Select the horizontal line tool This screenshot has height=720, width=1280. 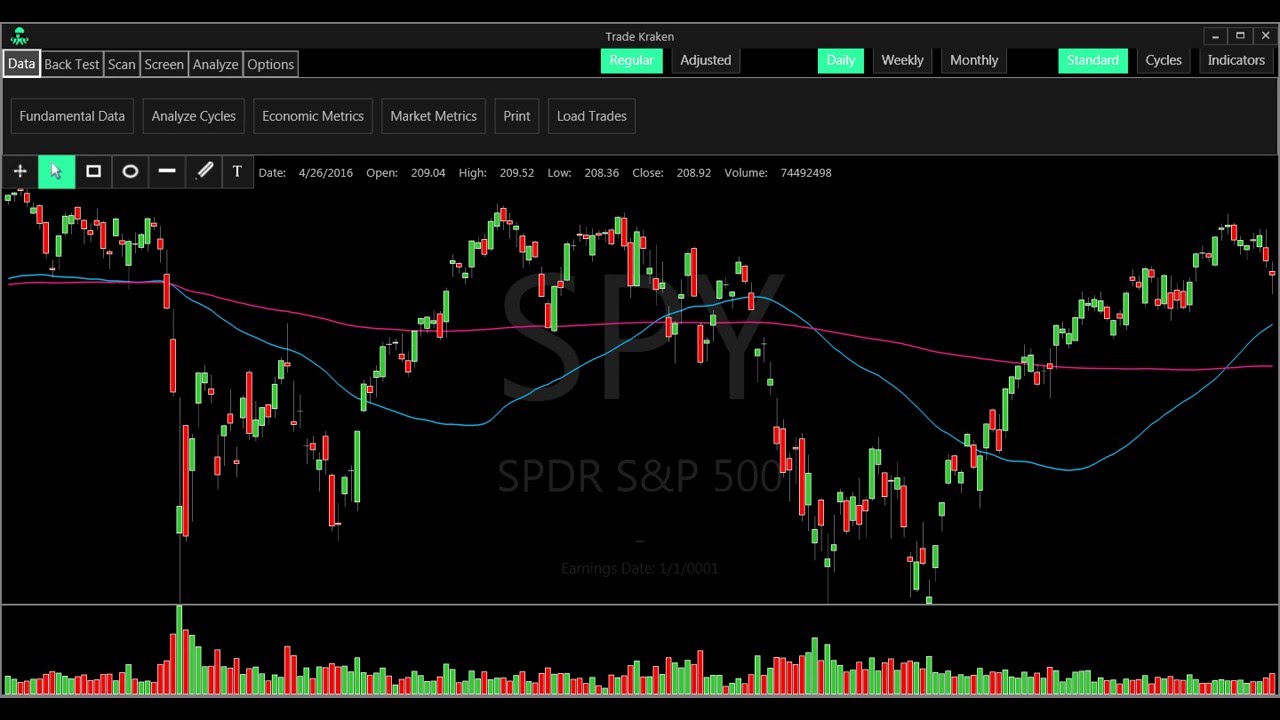[x=167, y=172]
